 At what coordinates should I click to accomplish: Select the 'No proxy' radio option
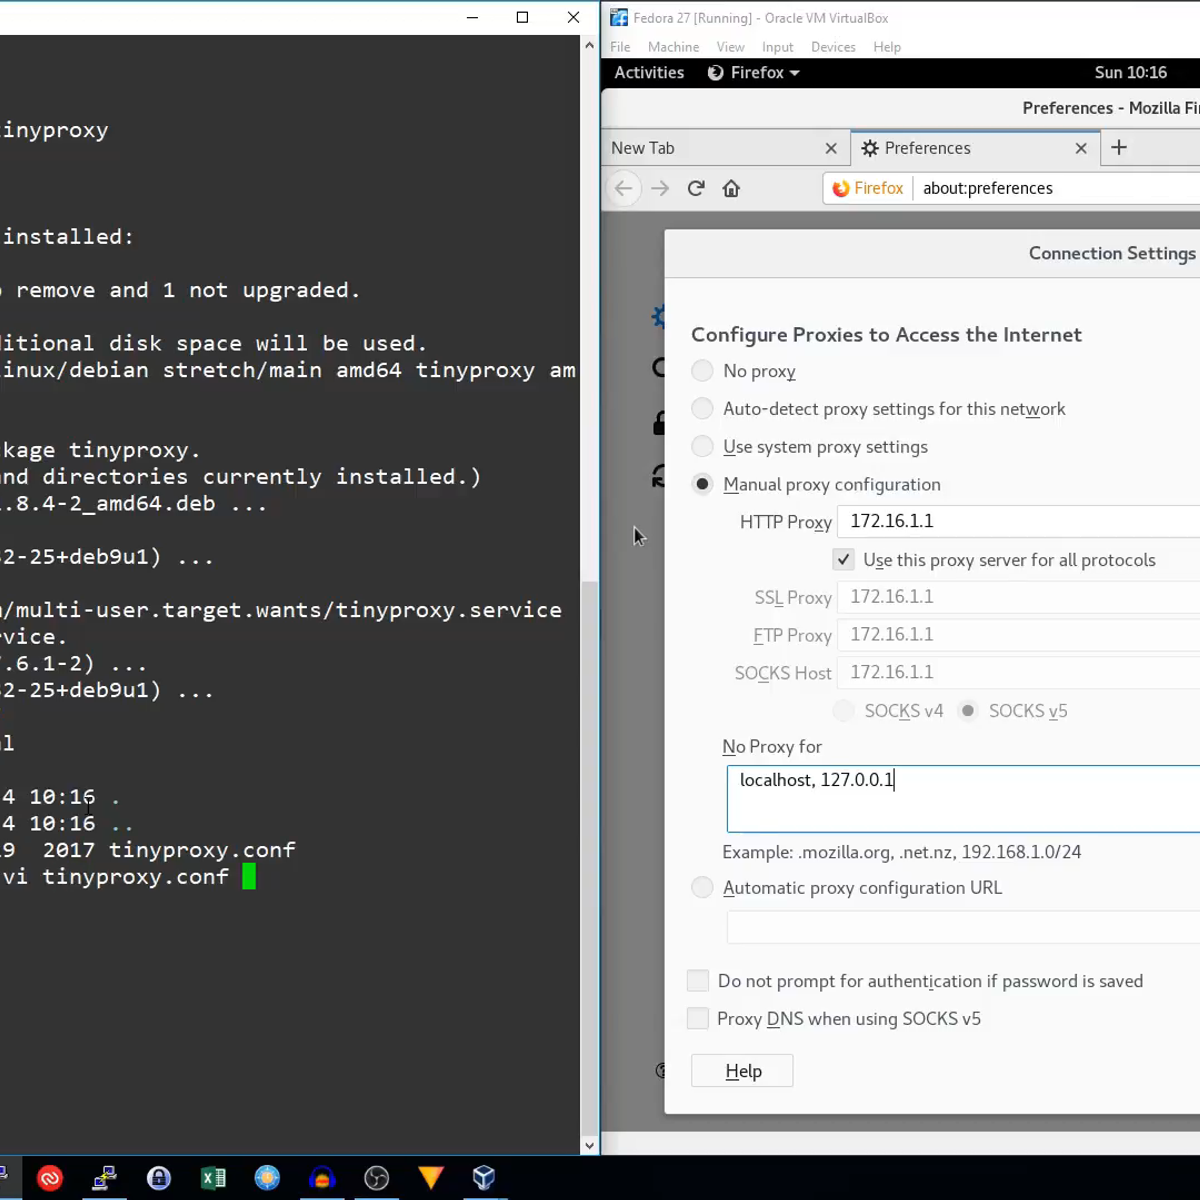coord(702,370)
